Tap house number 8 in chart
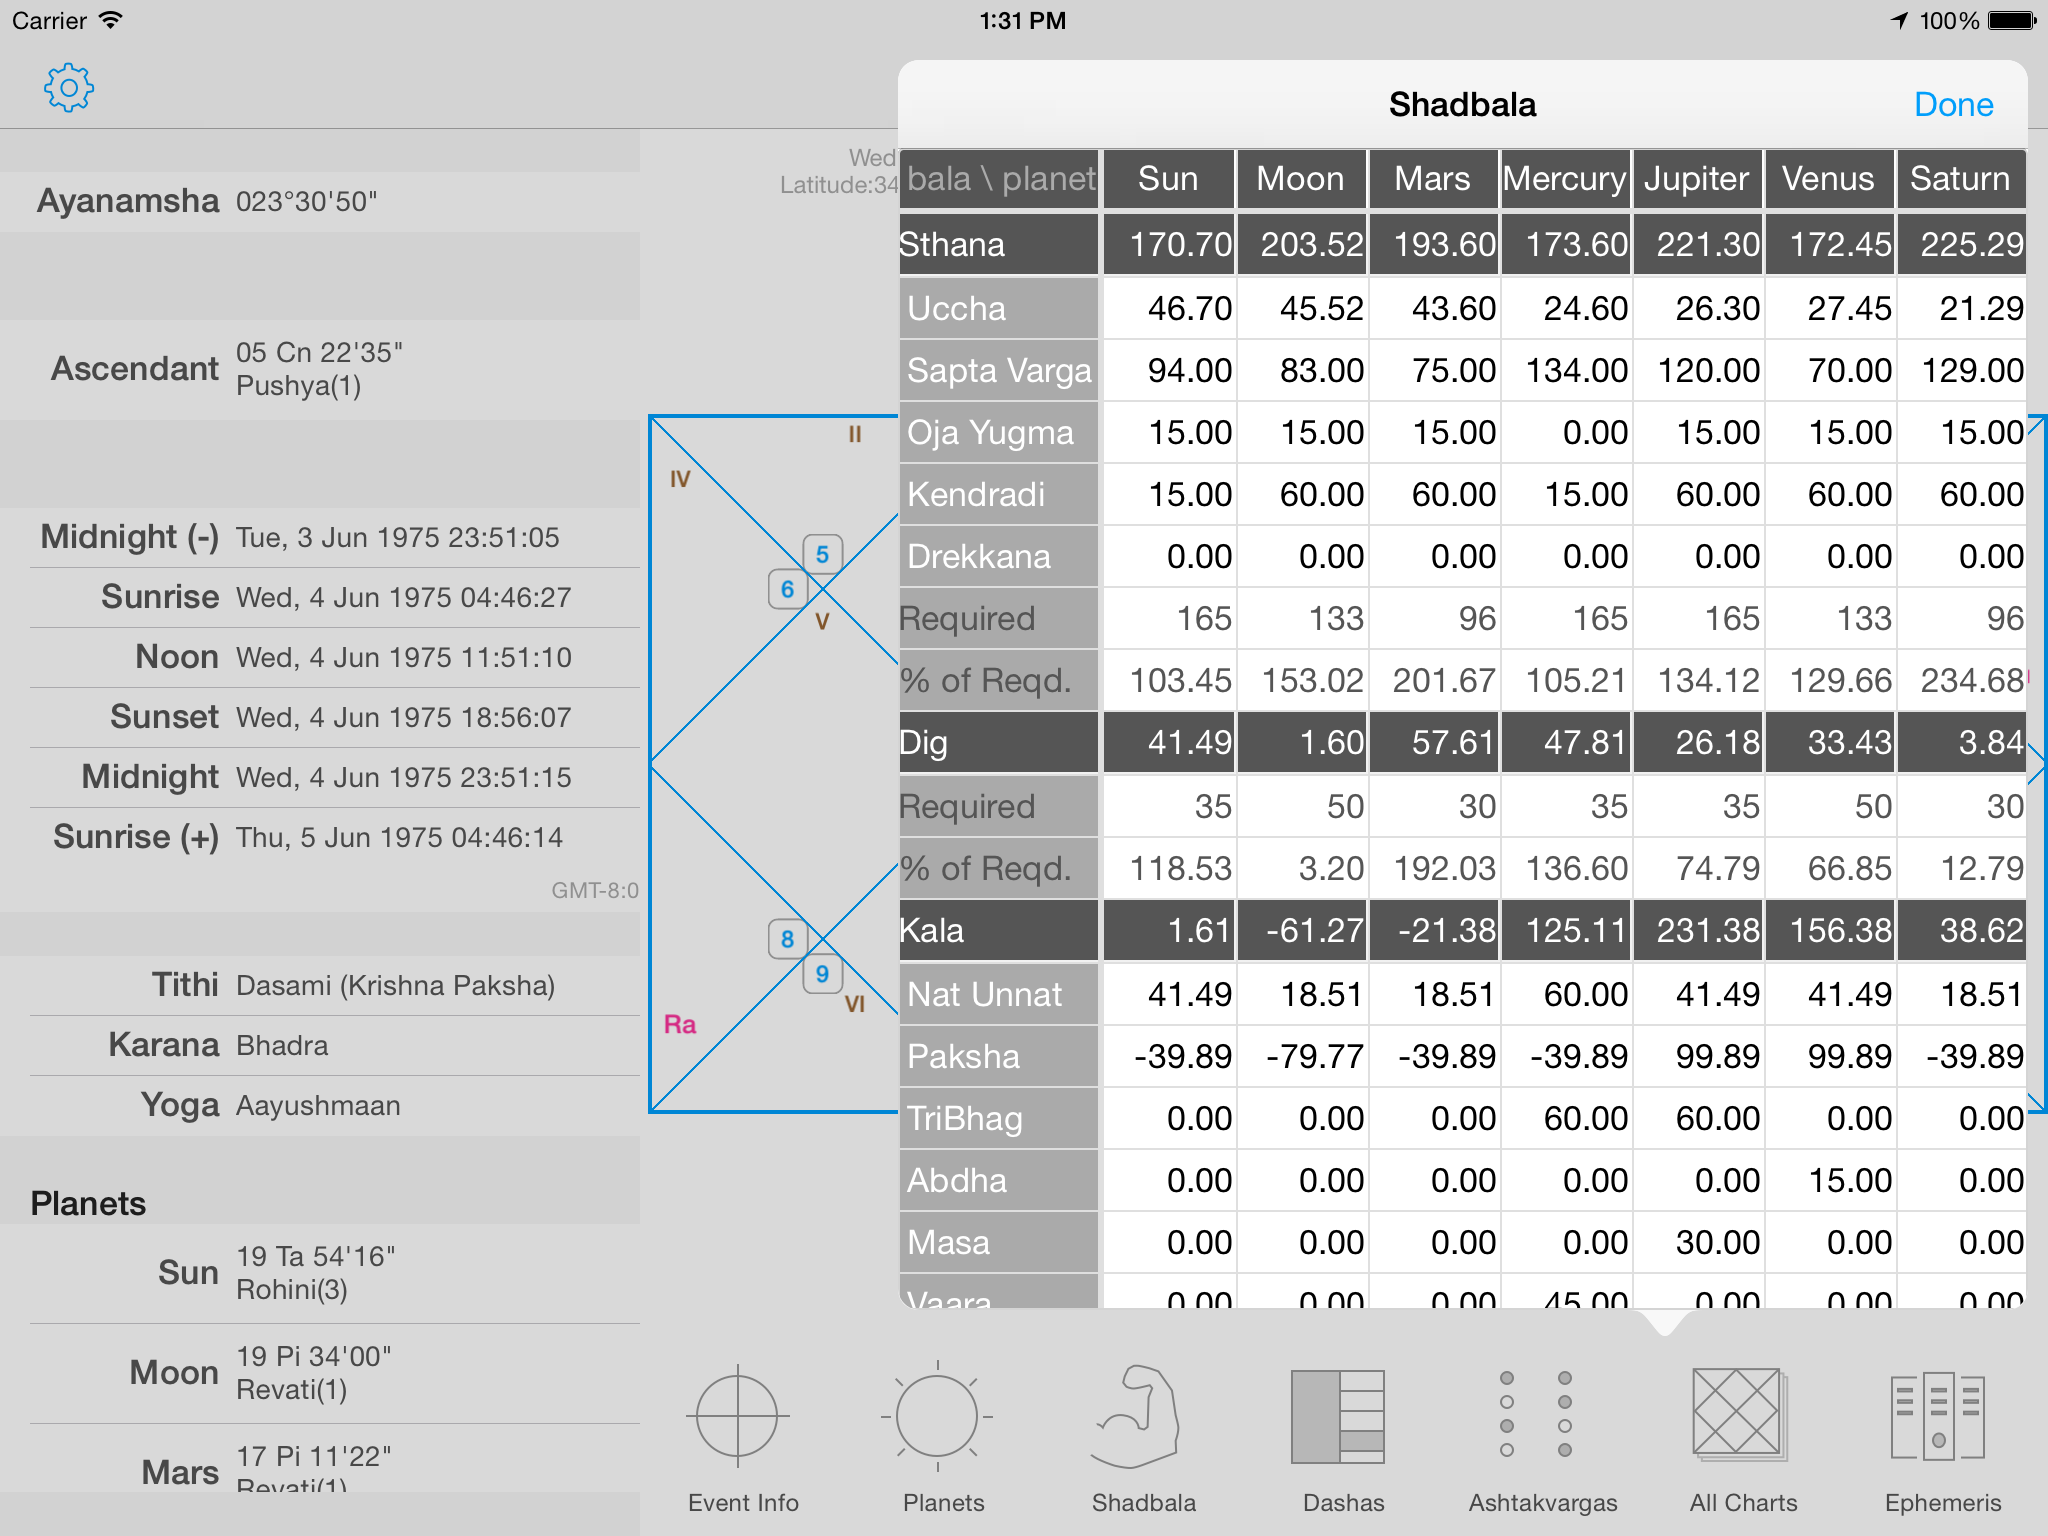 787,939
